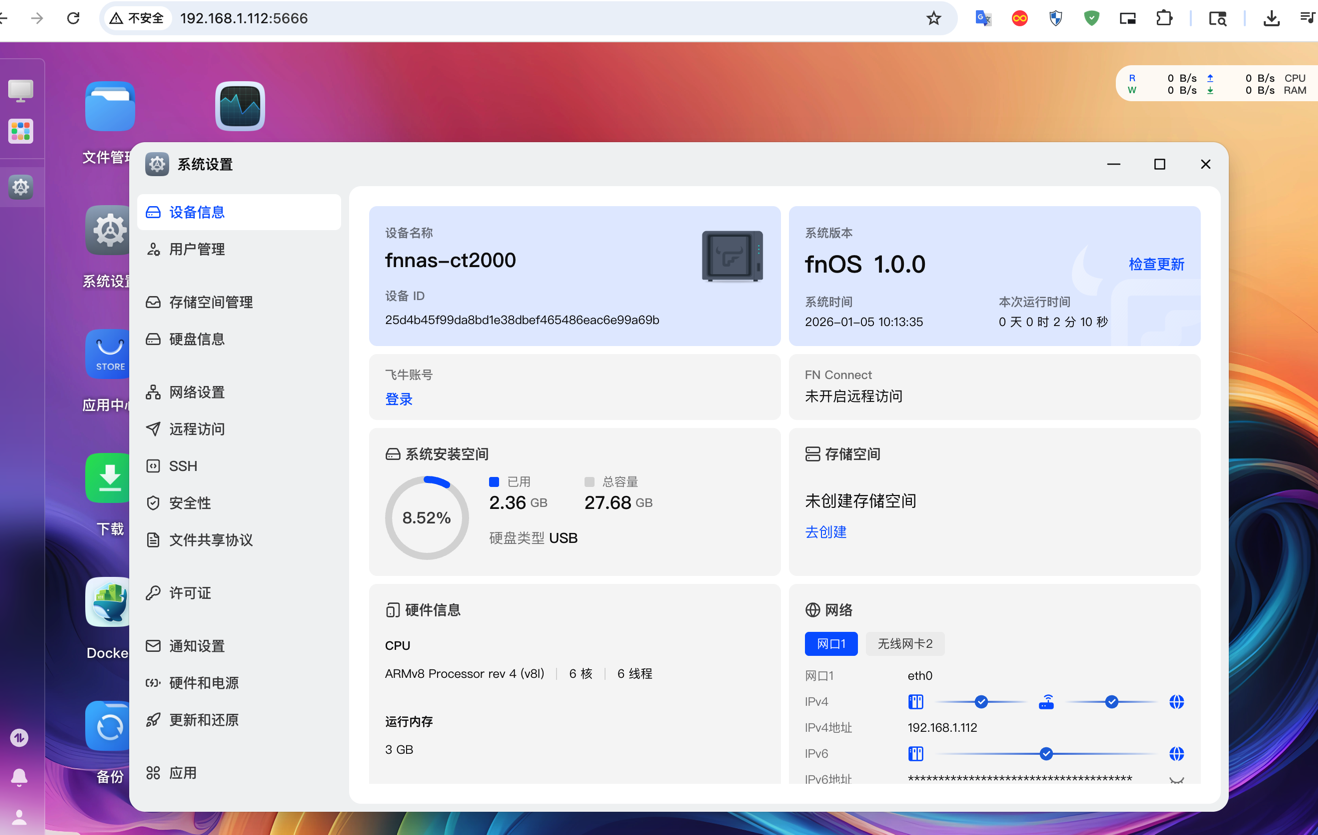Launch the Docker whale icon

point(108,603)
